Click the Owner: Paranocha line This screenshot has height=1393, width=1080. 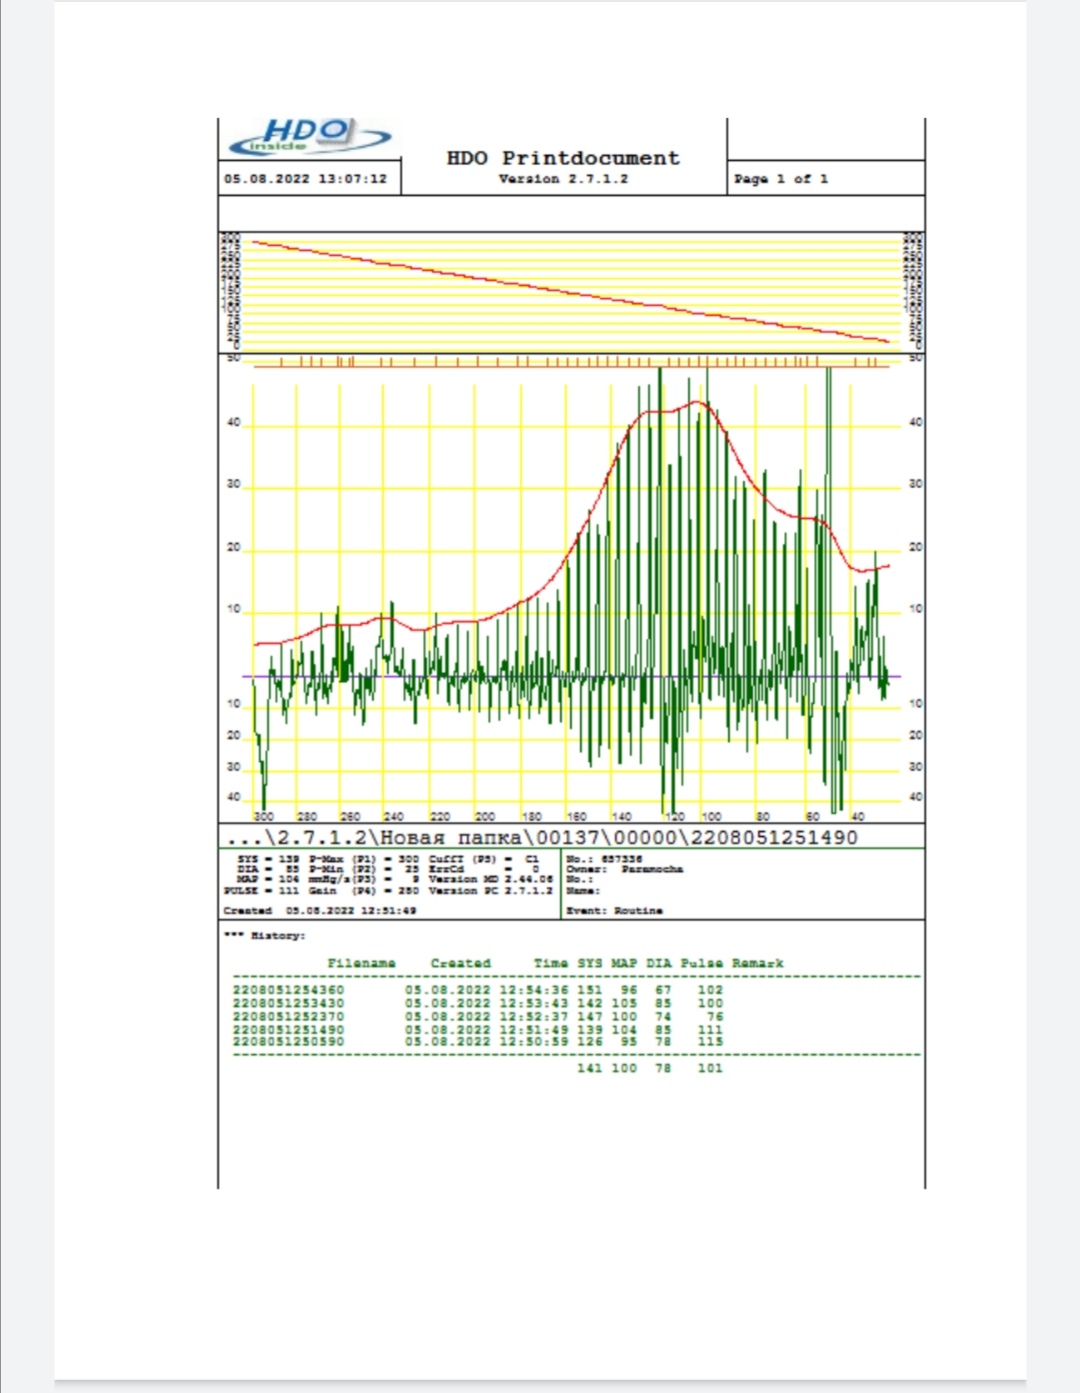pyautogui.click(x=625, y=870)
